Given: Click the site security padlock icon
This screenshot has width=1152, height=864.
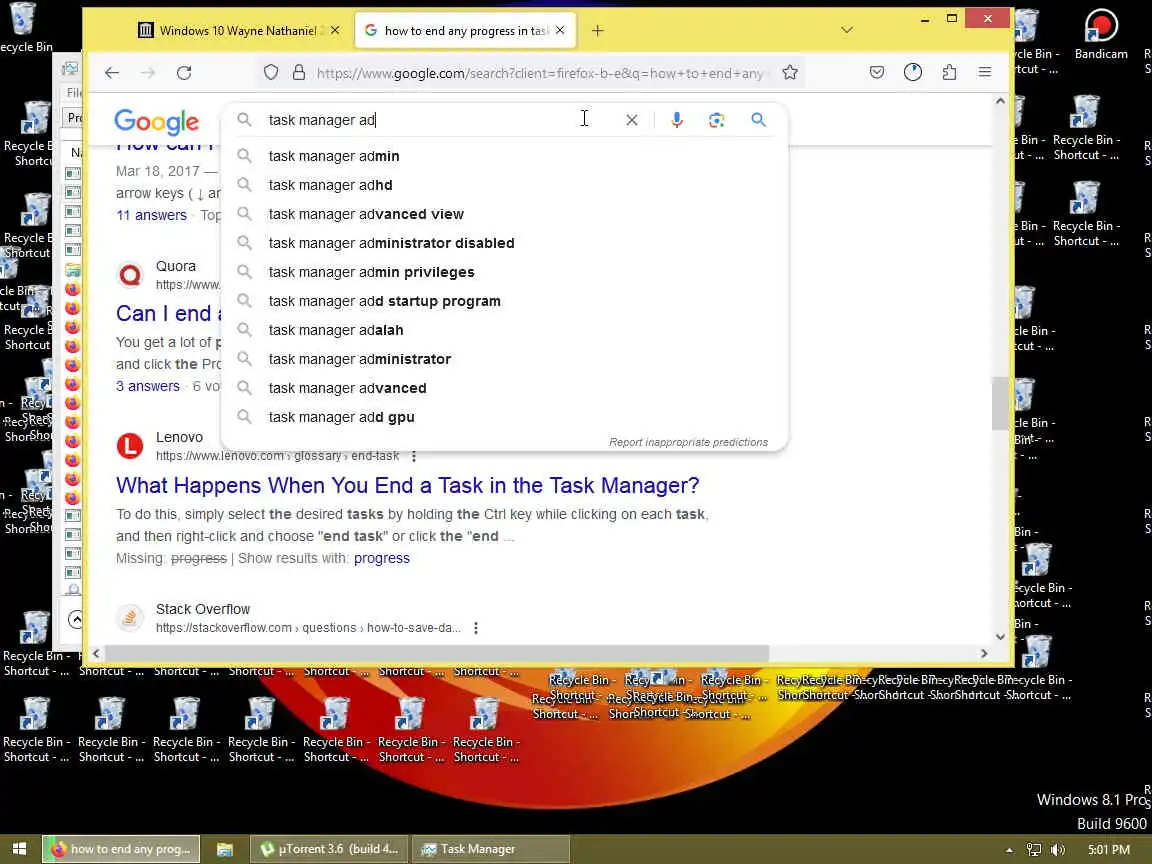Looking at the screenshot, I should [x=298, y=73].
